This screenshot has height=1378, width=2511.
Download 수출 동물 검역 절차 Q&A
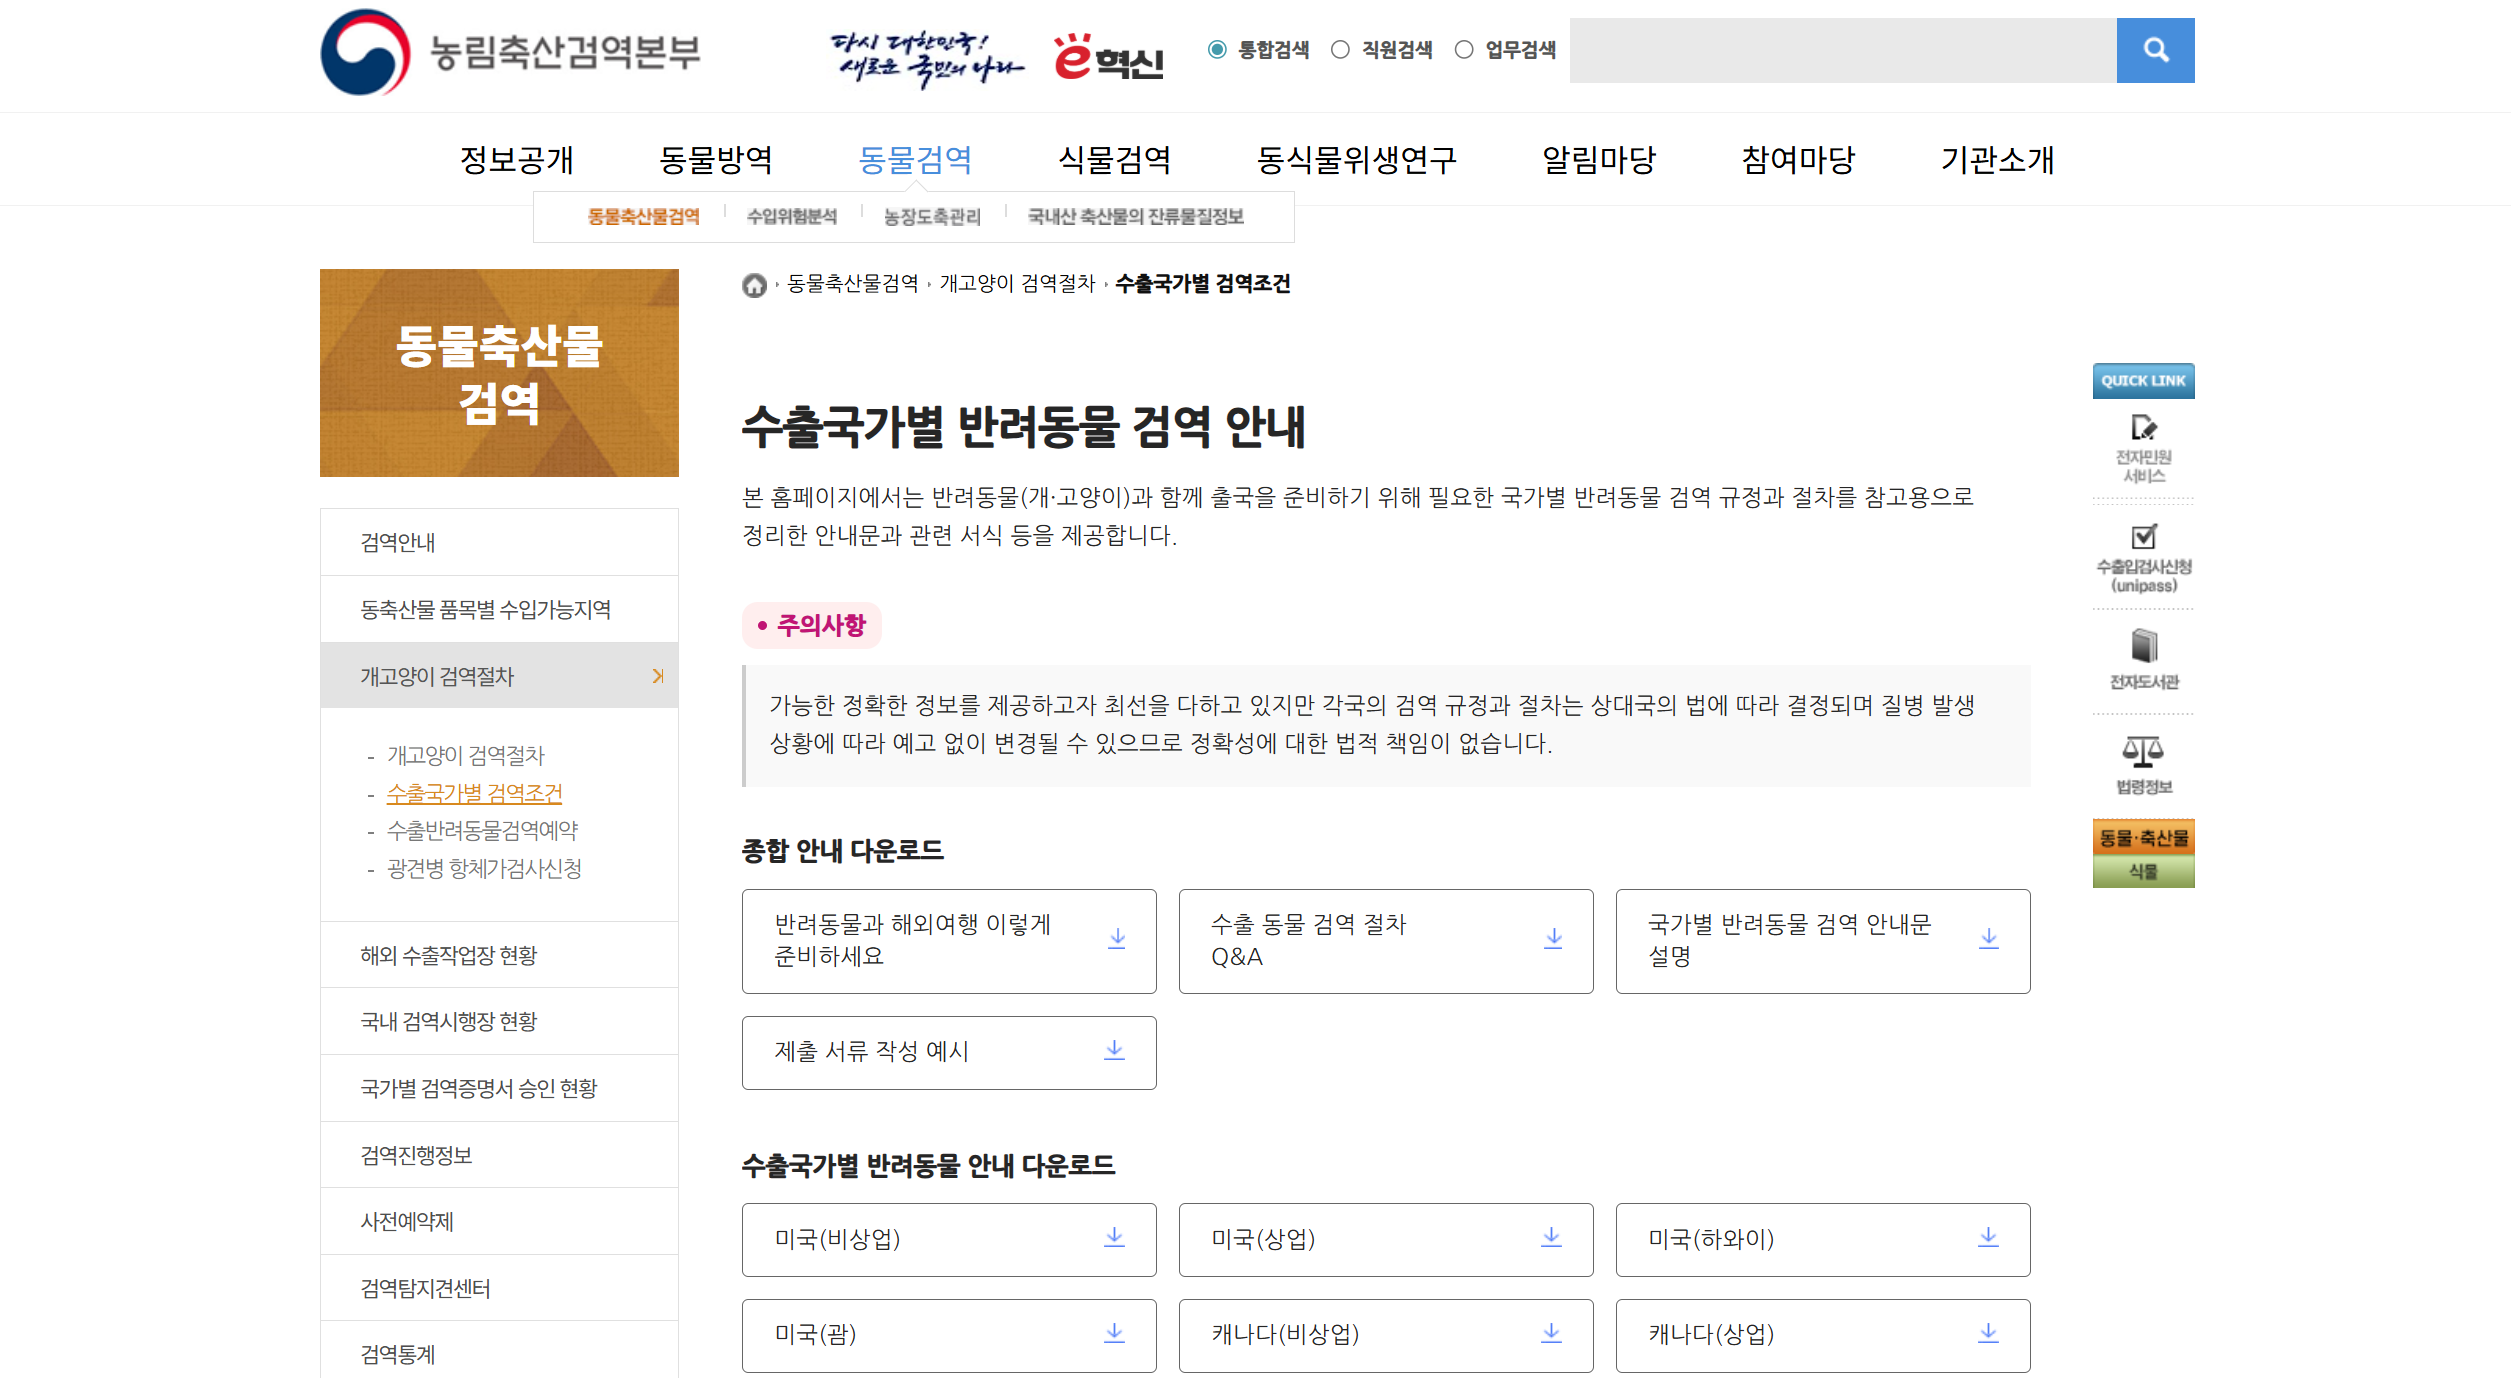click(x=1552, y=940)
